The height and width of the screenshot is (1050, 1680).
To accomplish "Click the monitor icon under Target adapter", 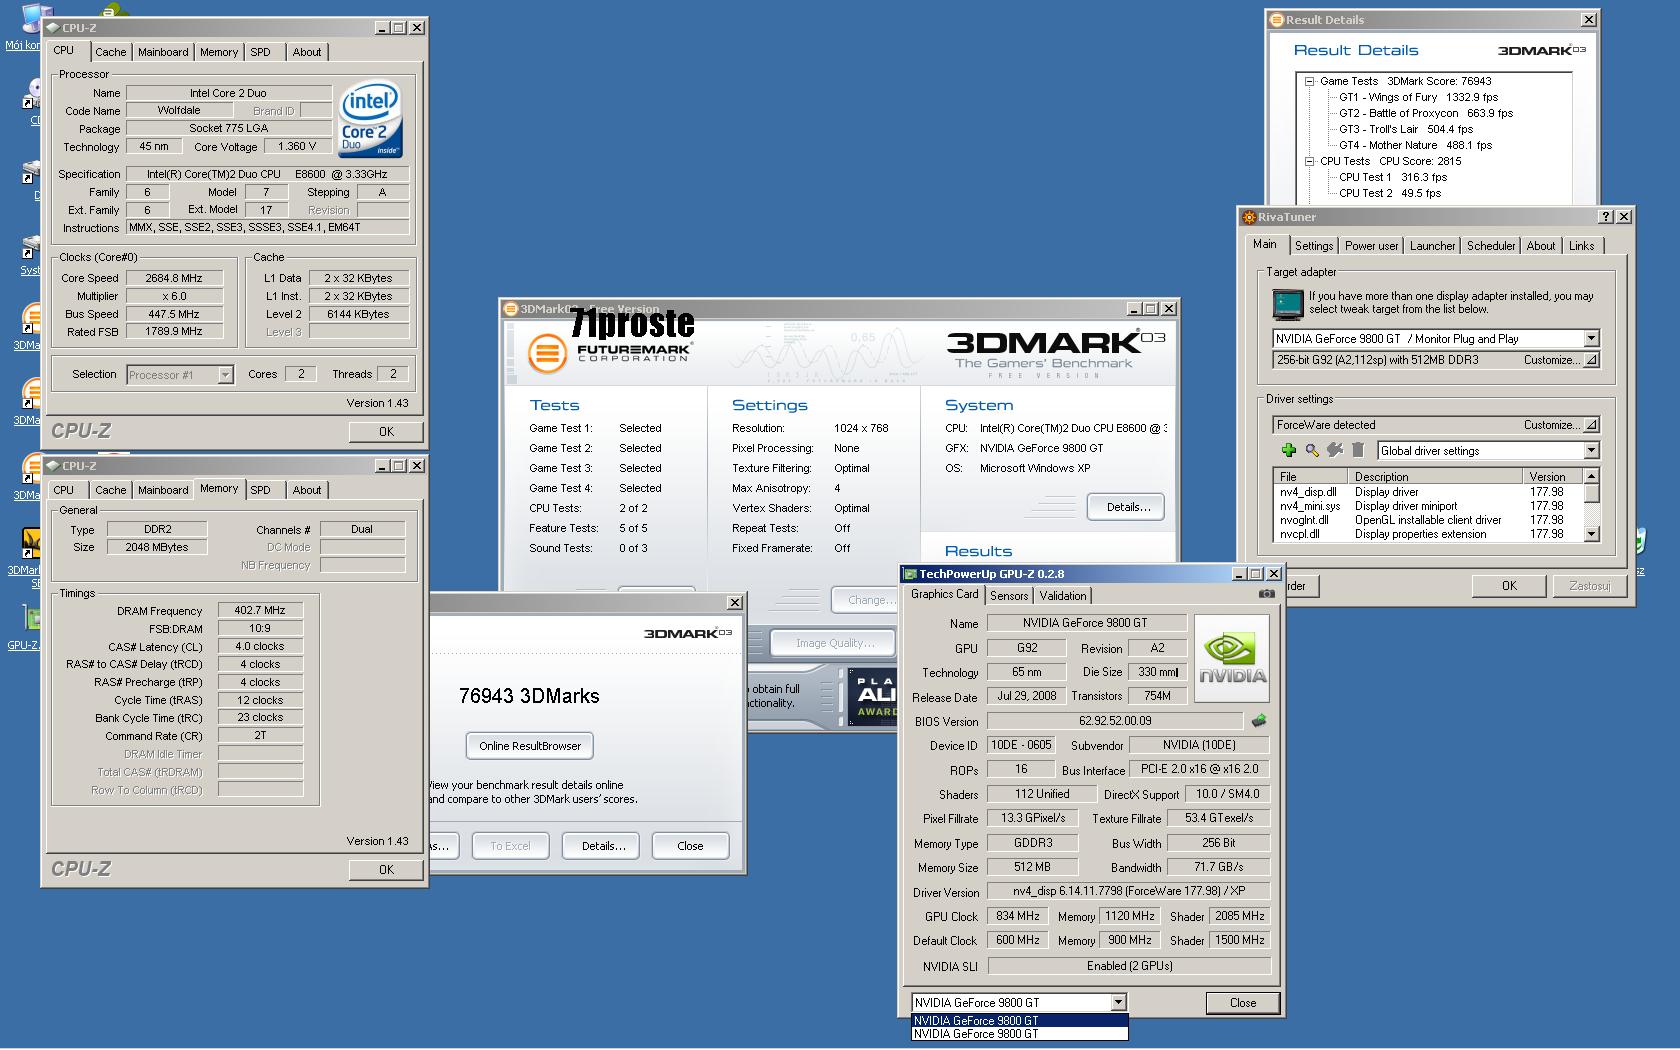I will pos(1288,303).
